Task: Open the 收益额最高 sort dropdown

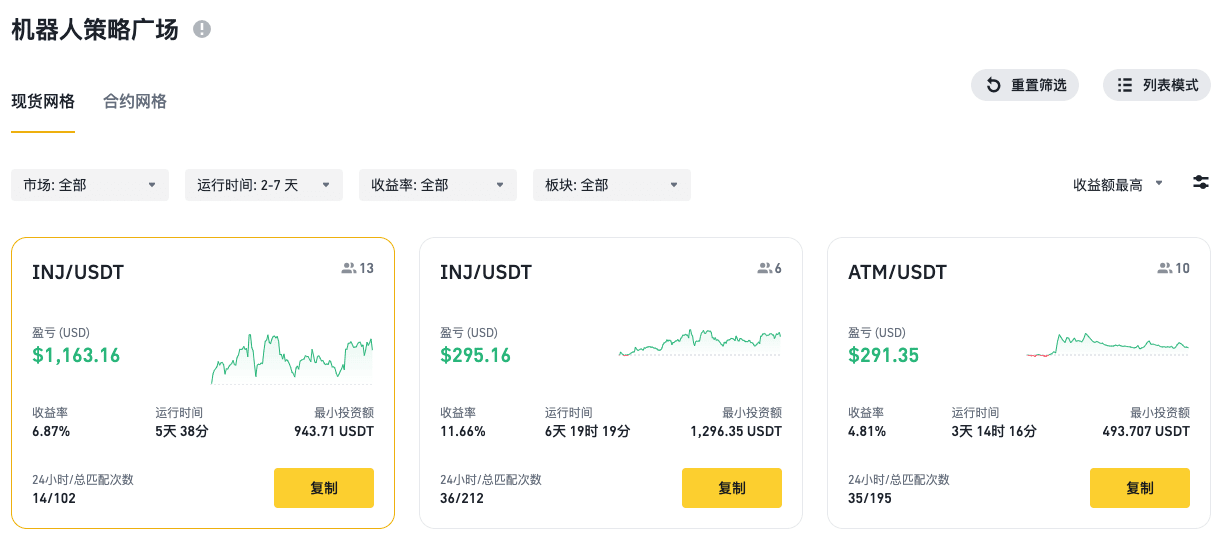Action: [1118, 185]
